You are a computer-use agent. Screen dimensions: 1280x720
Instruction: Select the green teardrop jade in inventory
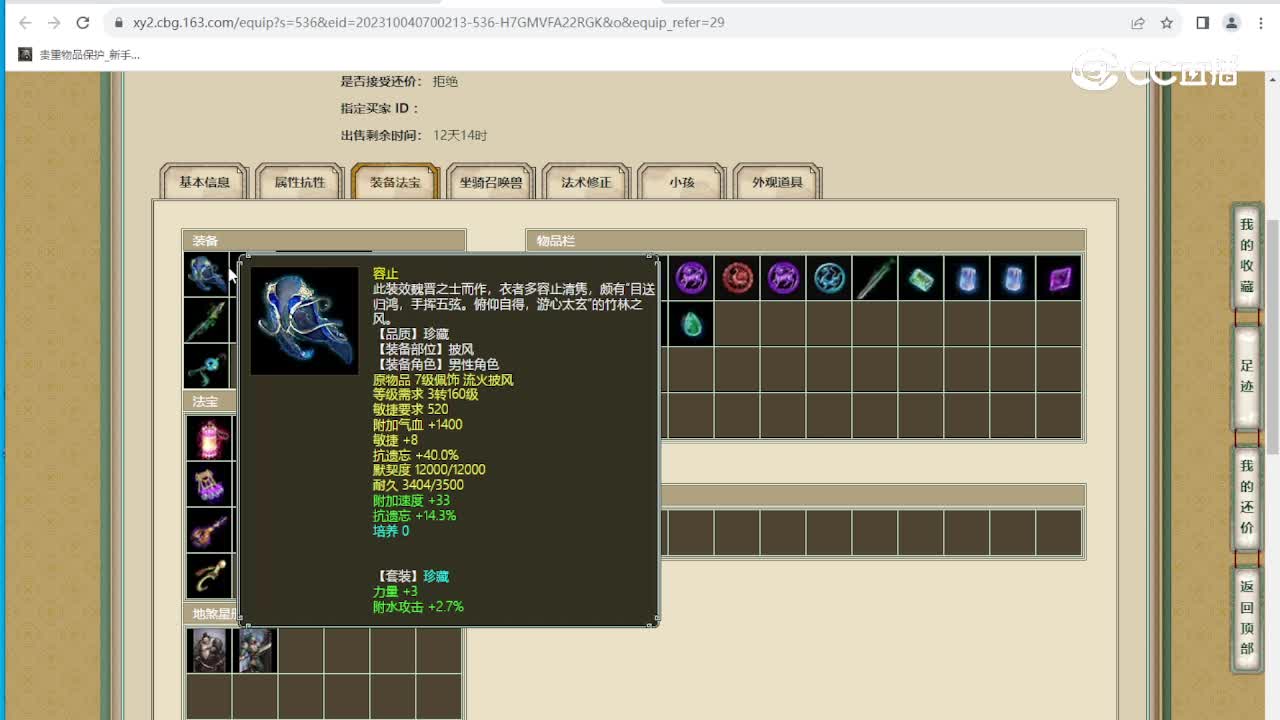[691, 324]
